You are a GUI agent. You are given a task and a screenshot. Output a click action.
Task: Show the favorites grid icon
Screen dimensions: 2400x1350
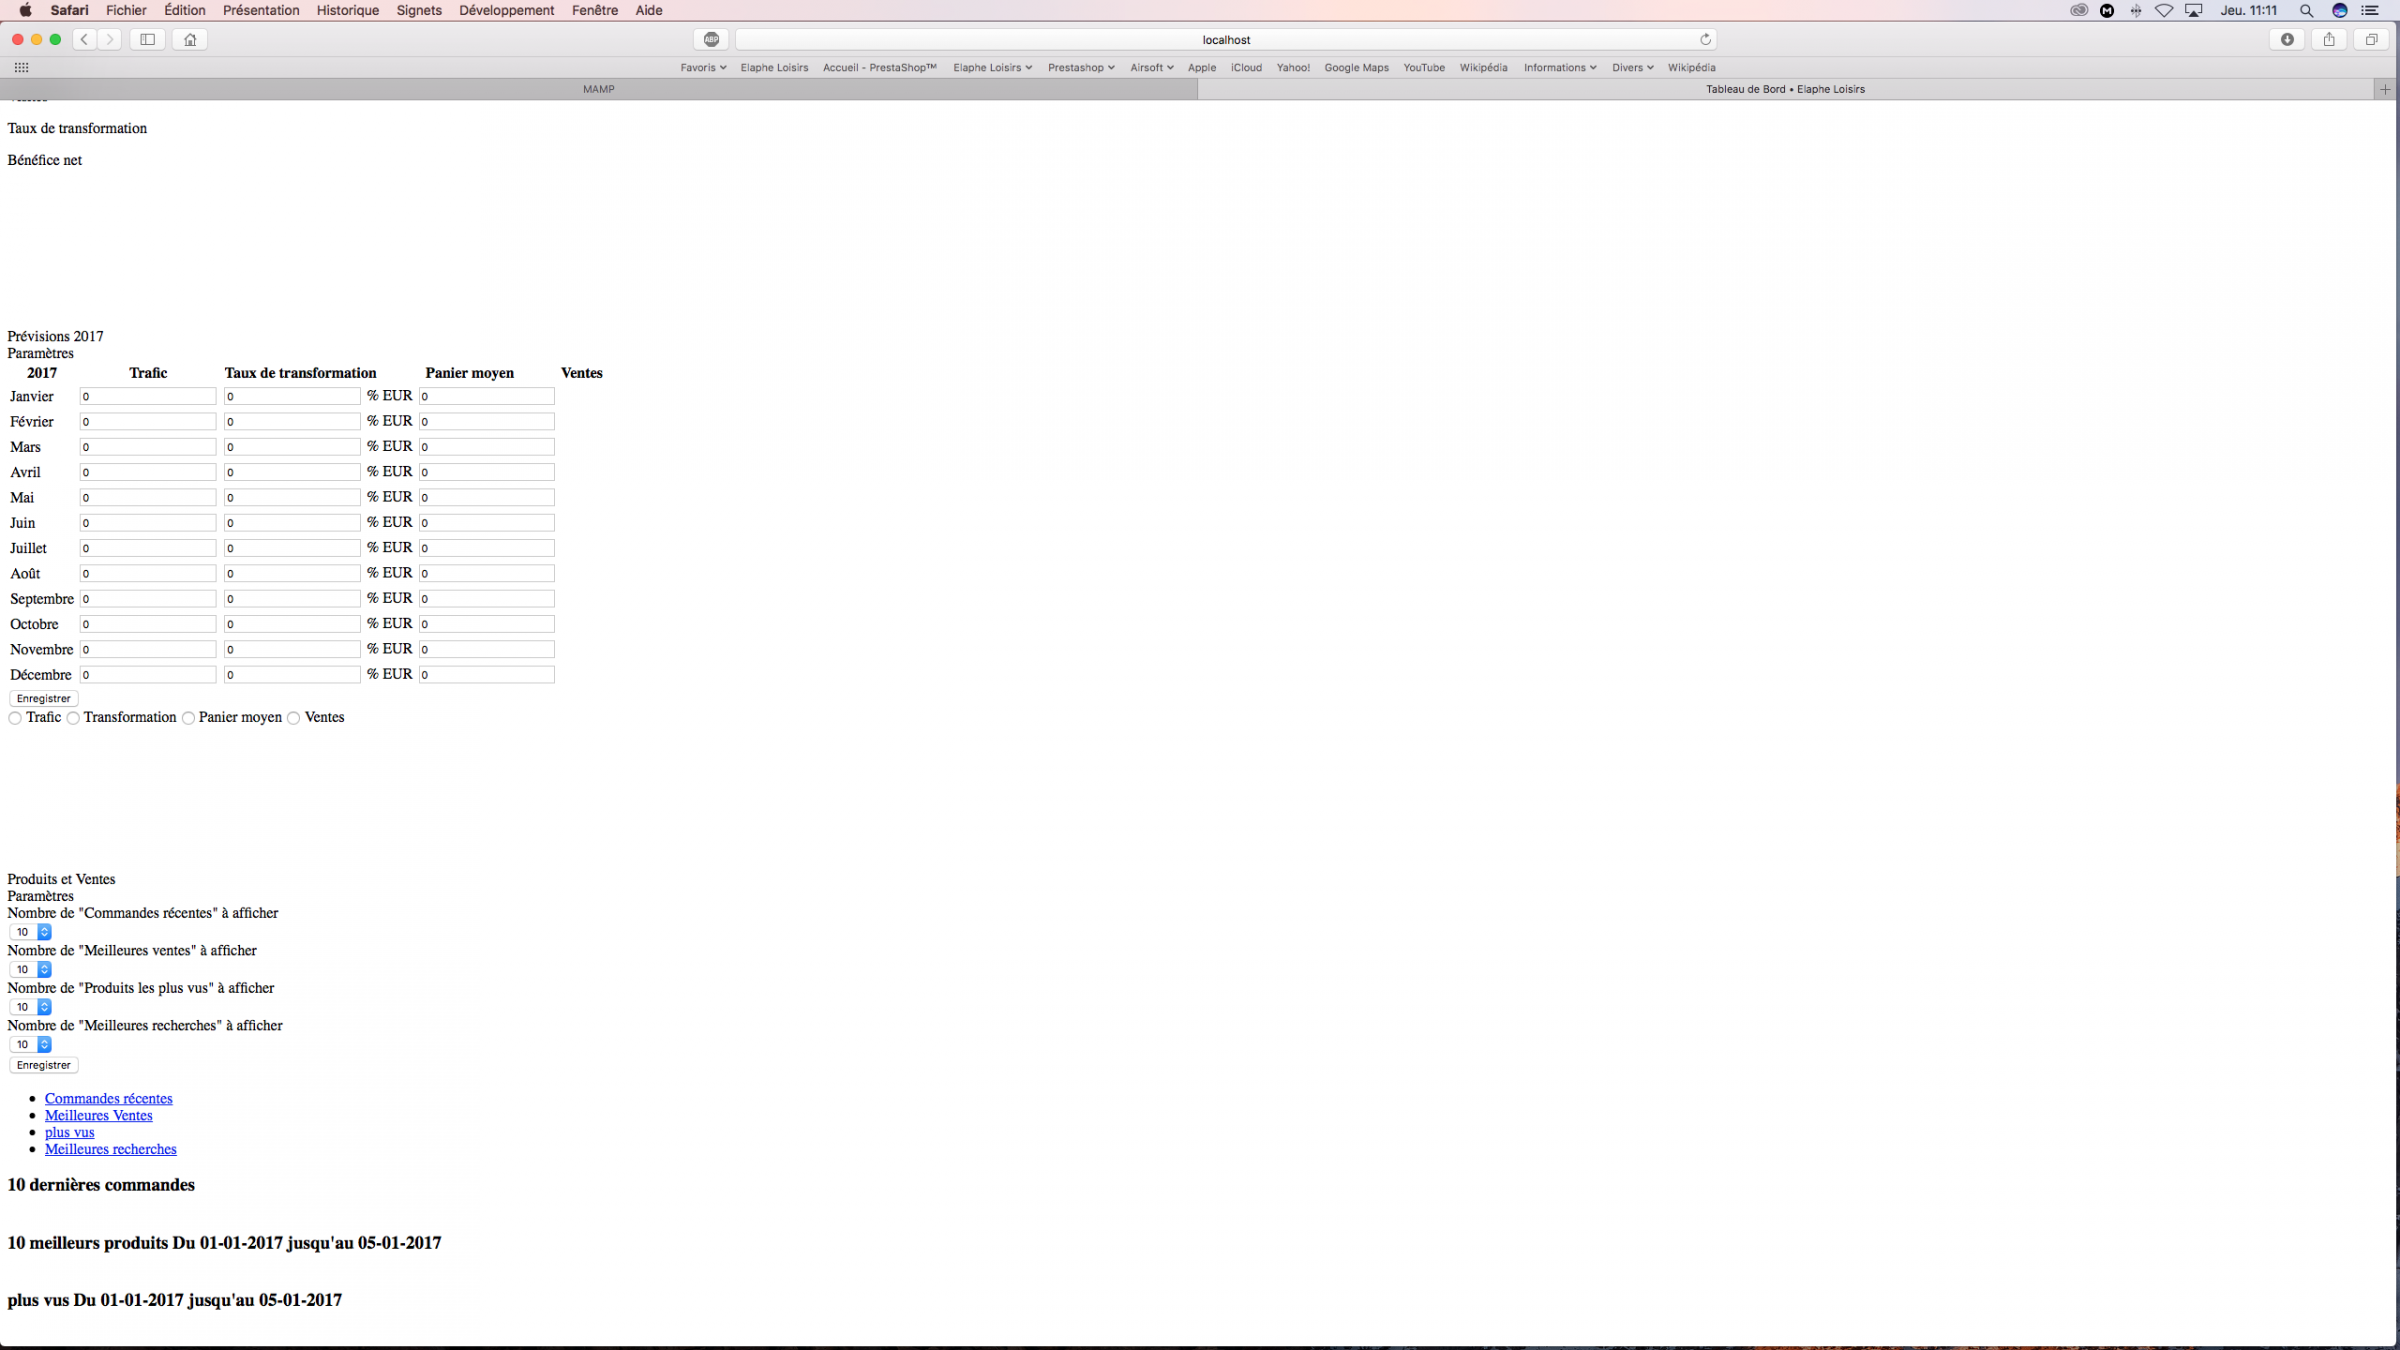pyautogui.click(x=21, y=67)
